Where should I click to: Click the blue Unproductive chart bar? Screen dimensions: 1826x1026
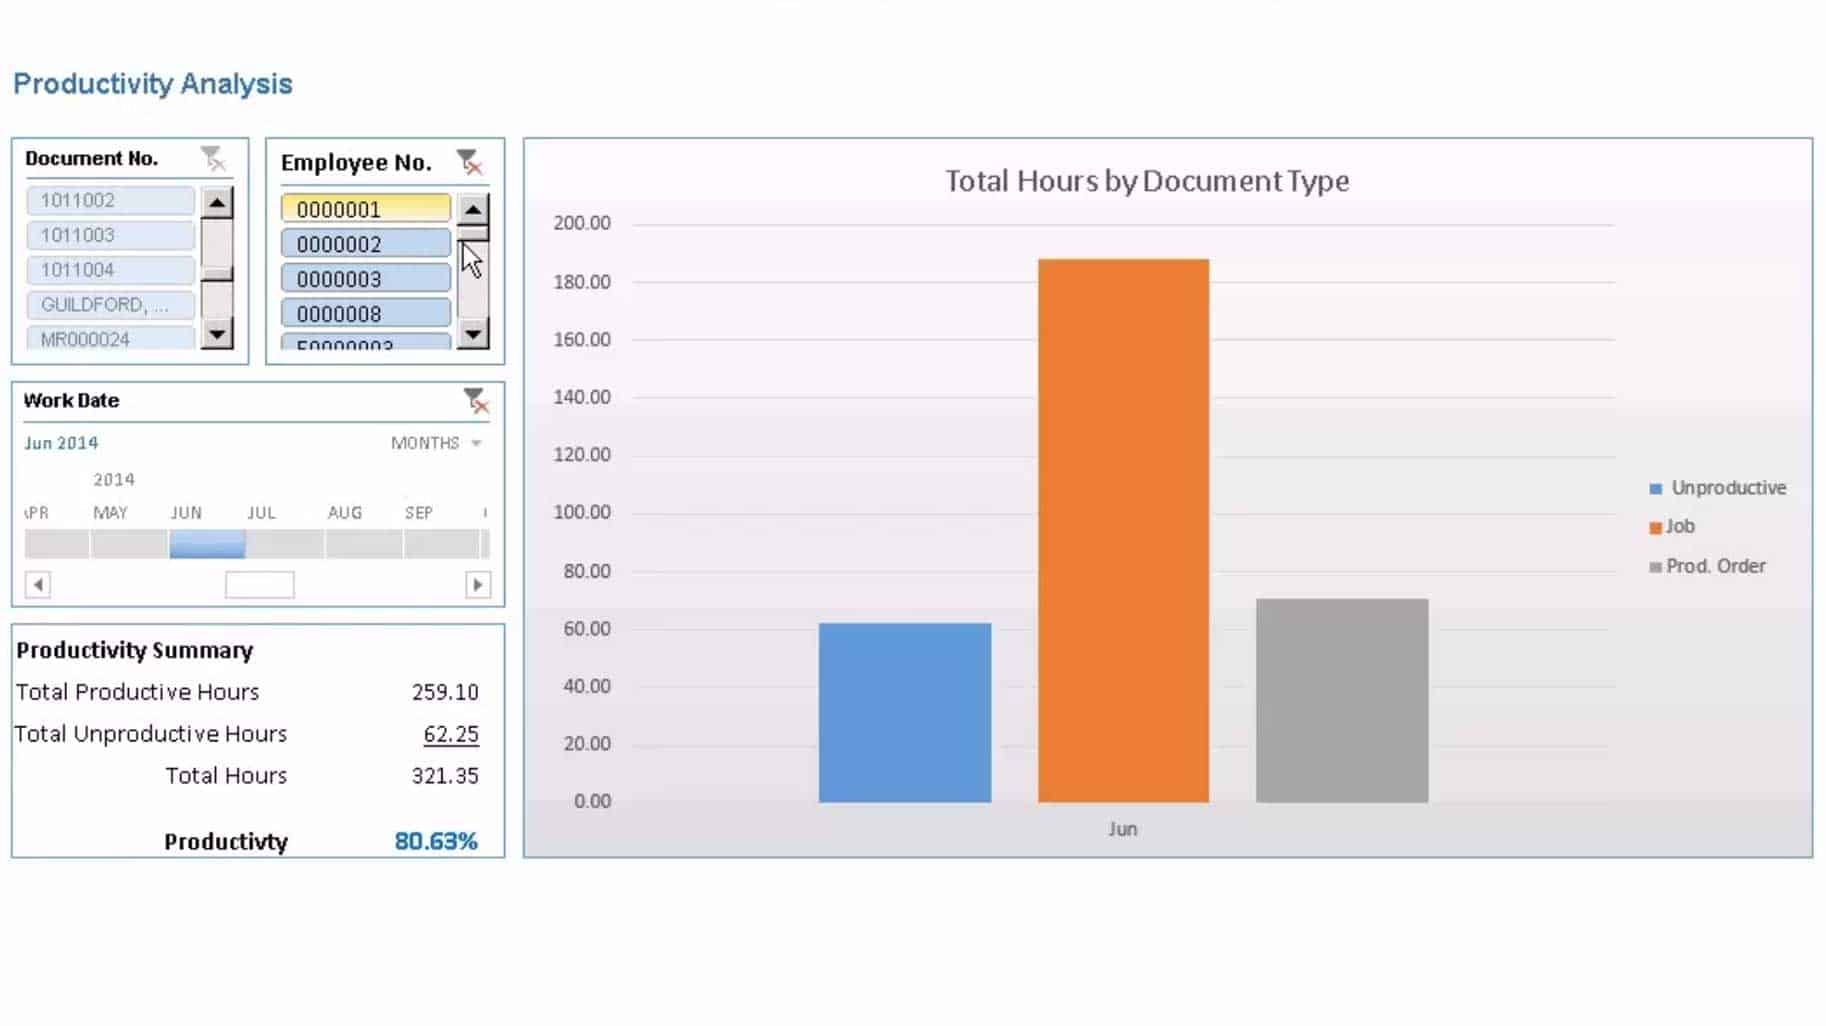905,713
